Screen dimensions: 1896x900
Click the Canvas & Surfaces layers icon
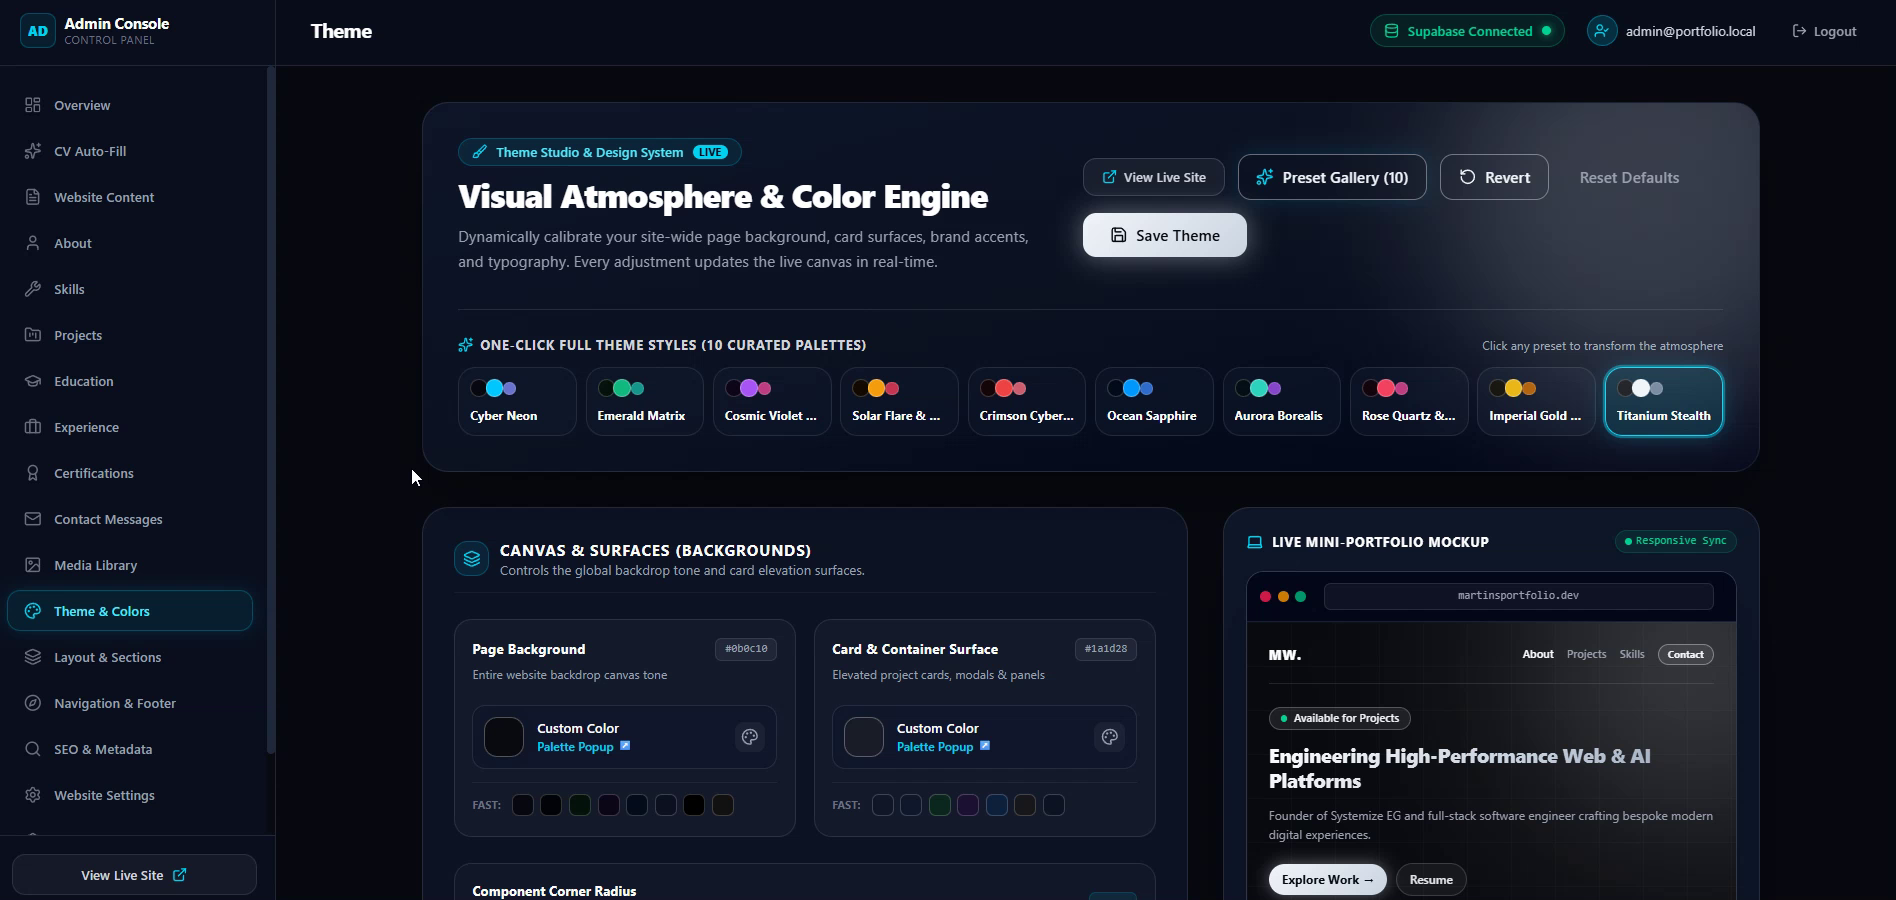click(472, 559)
